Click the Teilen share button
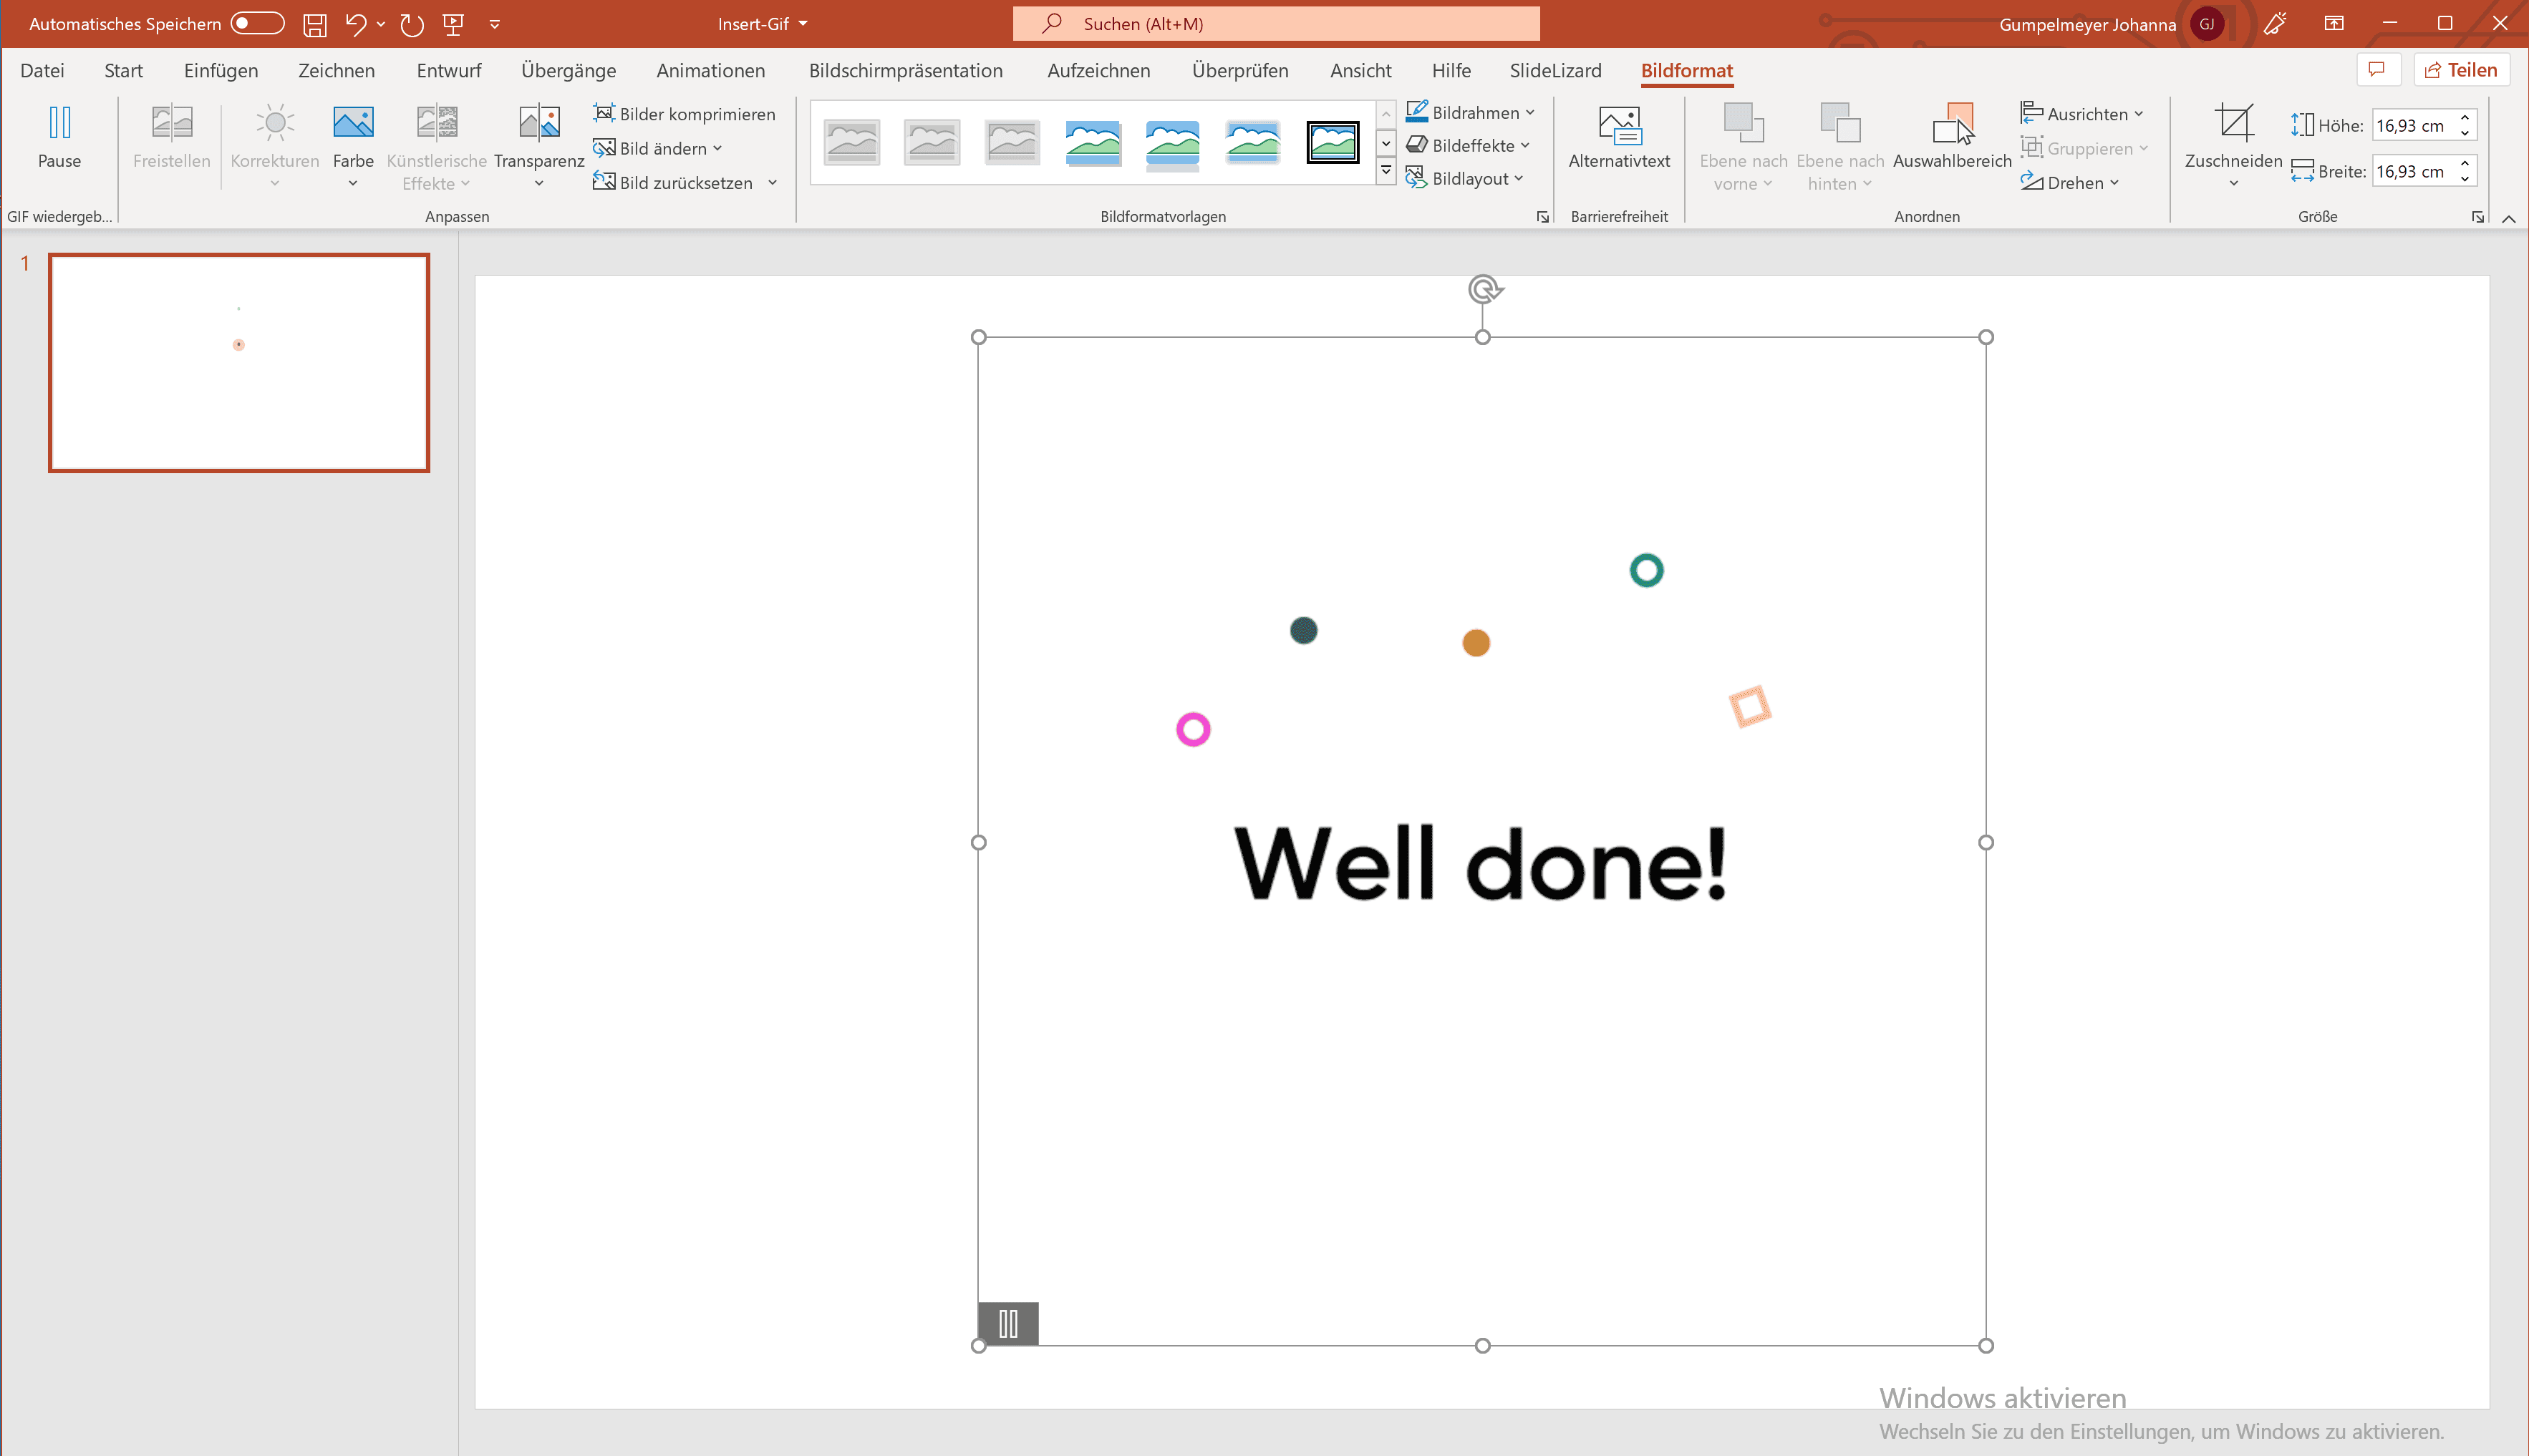This screenshot has height=1456, width=2529. [2460, 70]
